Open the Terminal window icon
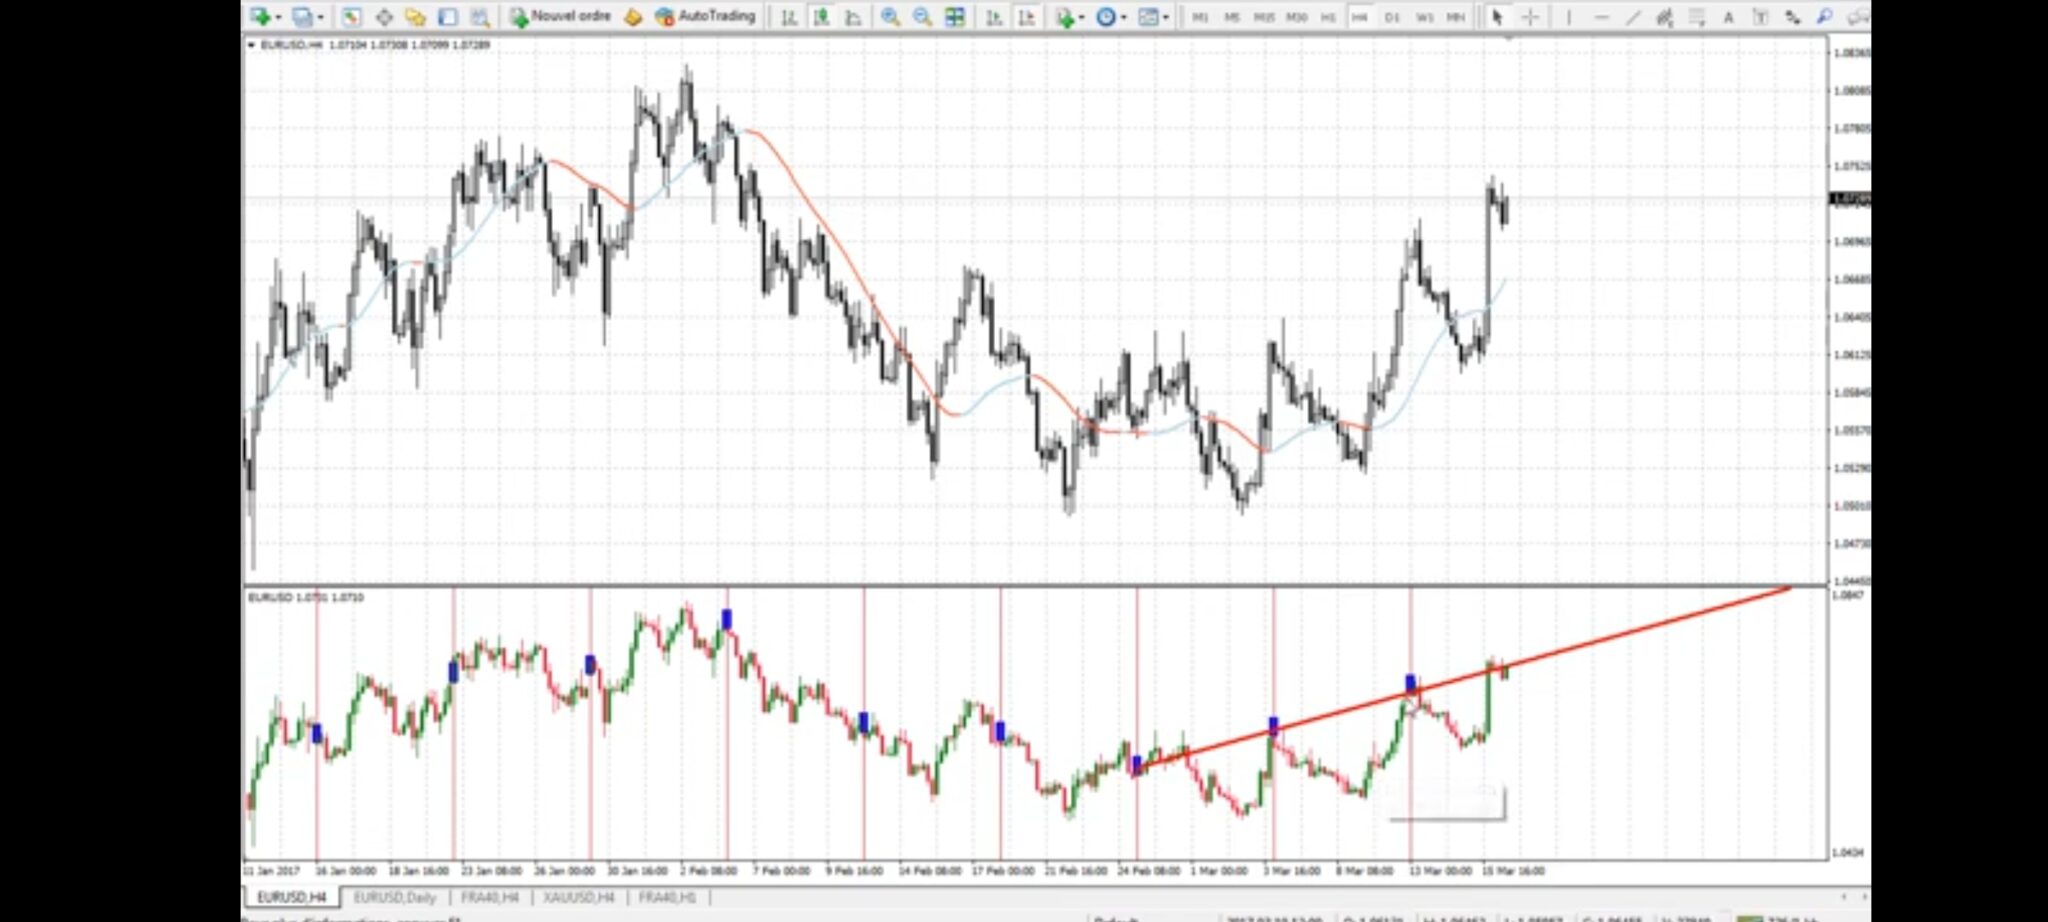 click(447, 17)
